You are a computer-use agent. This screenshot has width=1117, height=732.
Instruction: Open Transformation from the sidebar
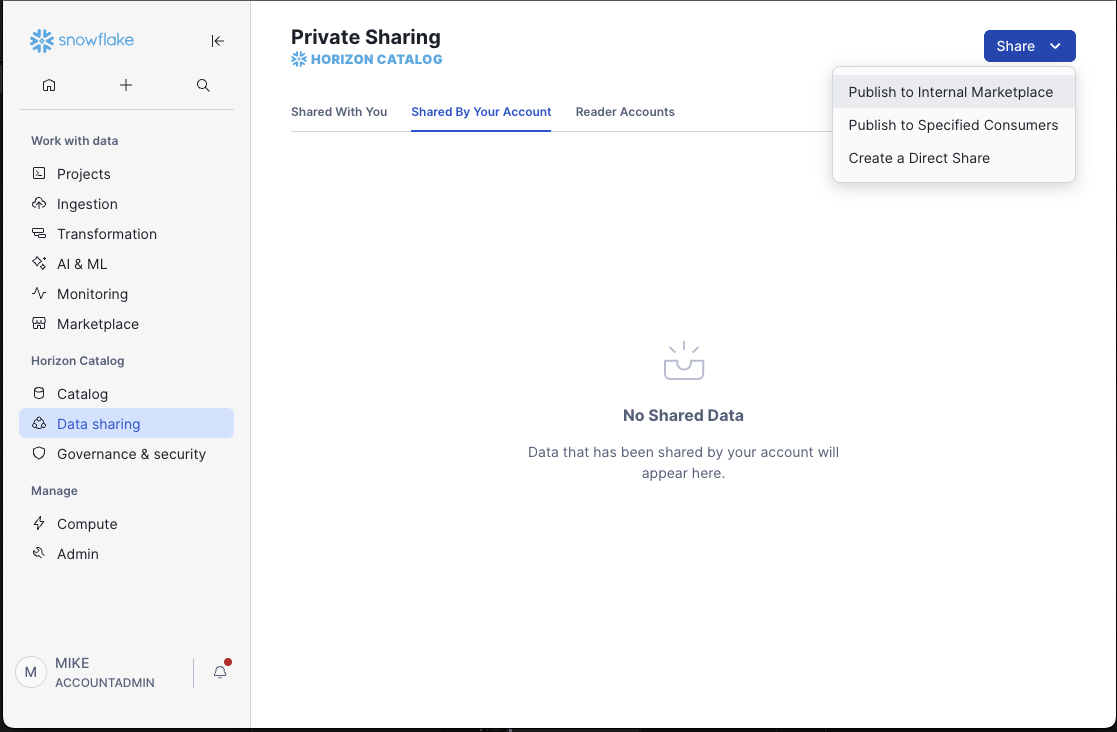tap(126, 234)
